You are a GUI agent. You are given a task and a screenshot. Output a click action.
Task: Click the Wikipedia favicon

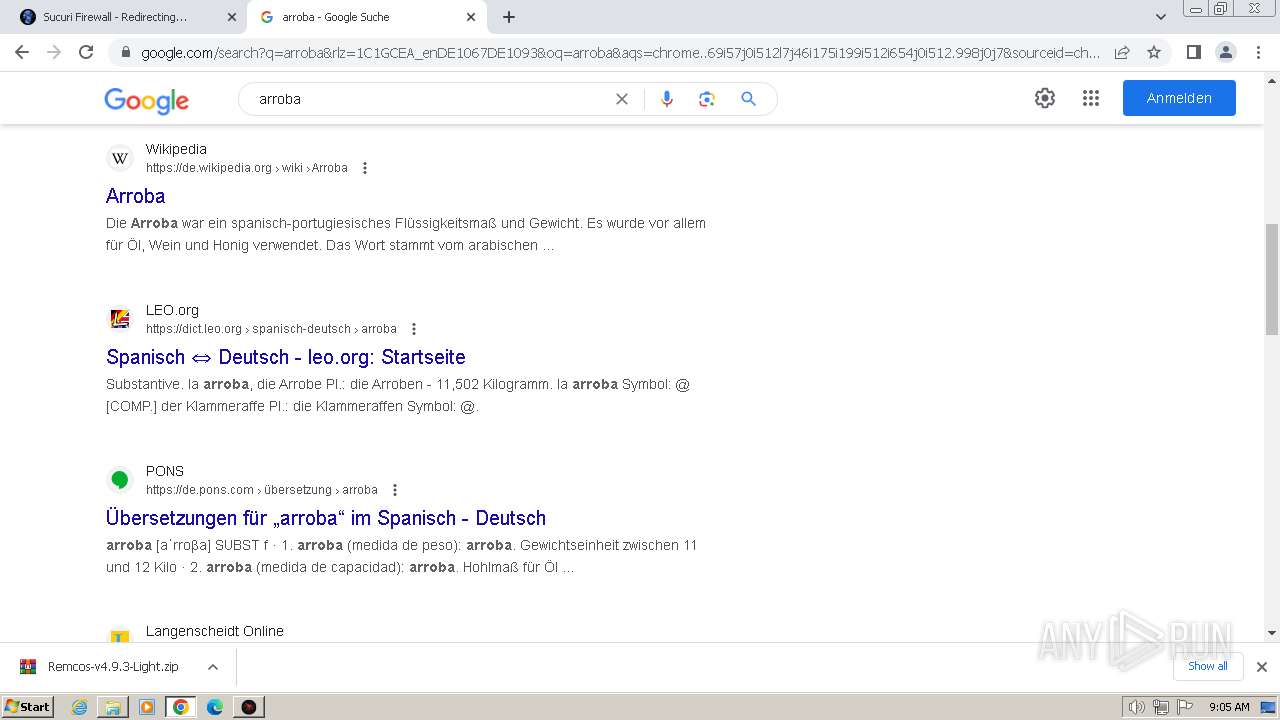click(x=120, y=158)
